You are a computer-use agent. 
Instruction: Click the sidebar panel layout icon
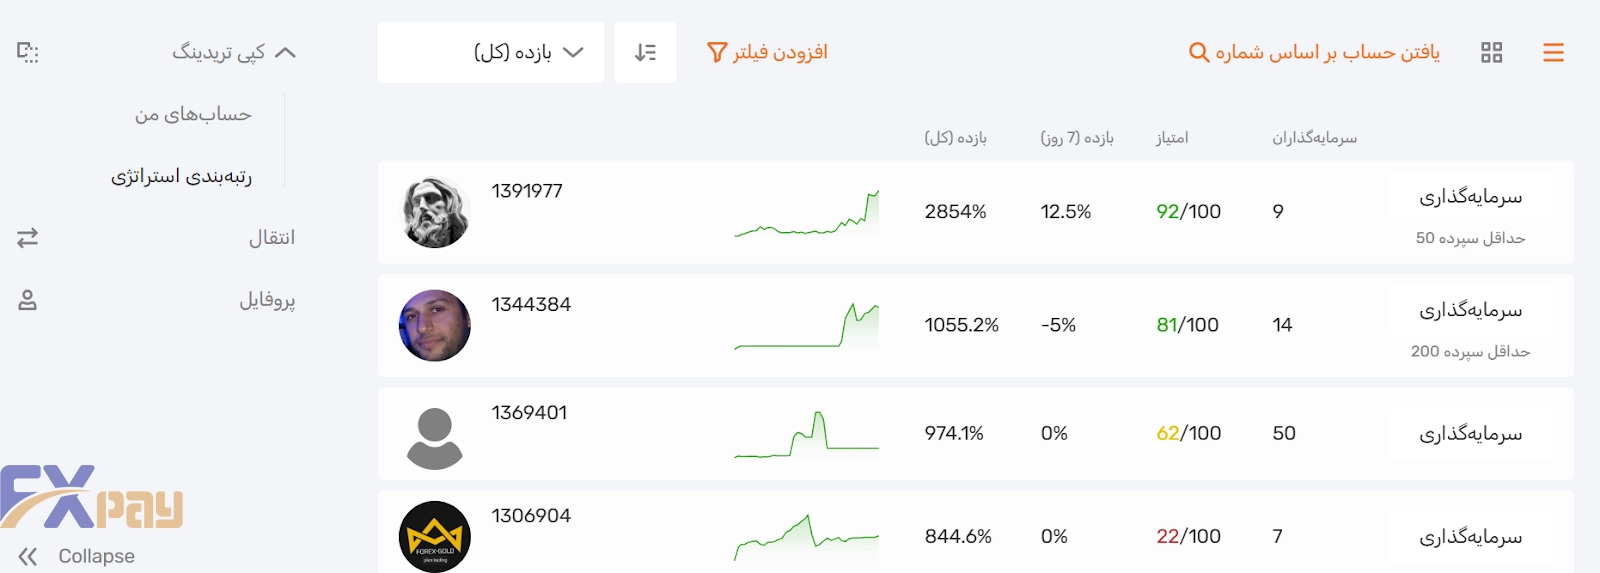(x=28, y=52)
